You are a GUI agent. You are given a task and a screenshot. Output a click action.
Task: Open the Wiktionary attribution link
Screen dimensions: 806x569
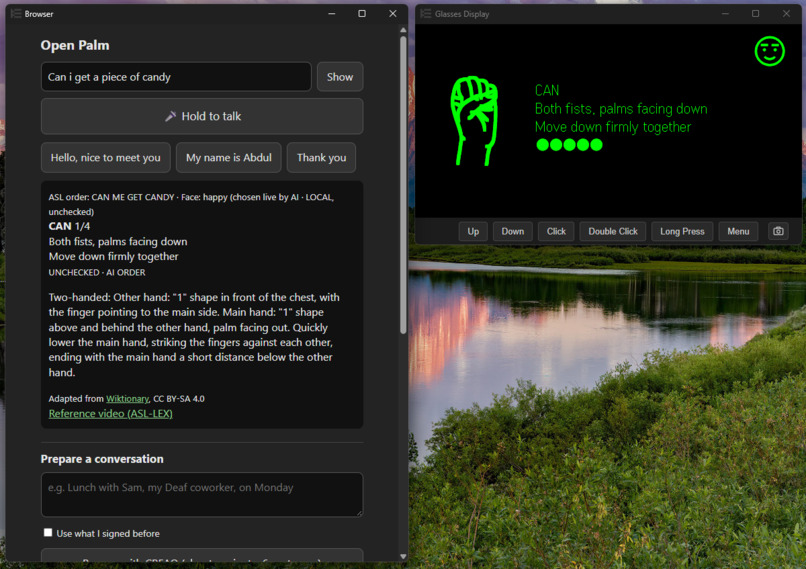127,399
